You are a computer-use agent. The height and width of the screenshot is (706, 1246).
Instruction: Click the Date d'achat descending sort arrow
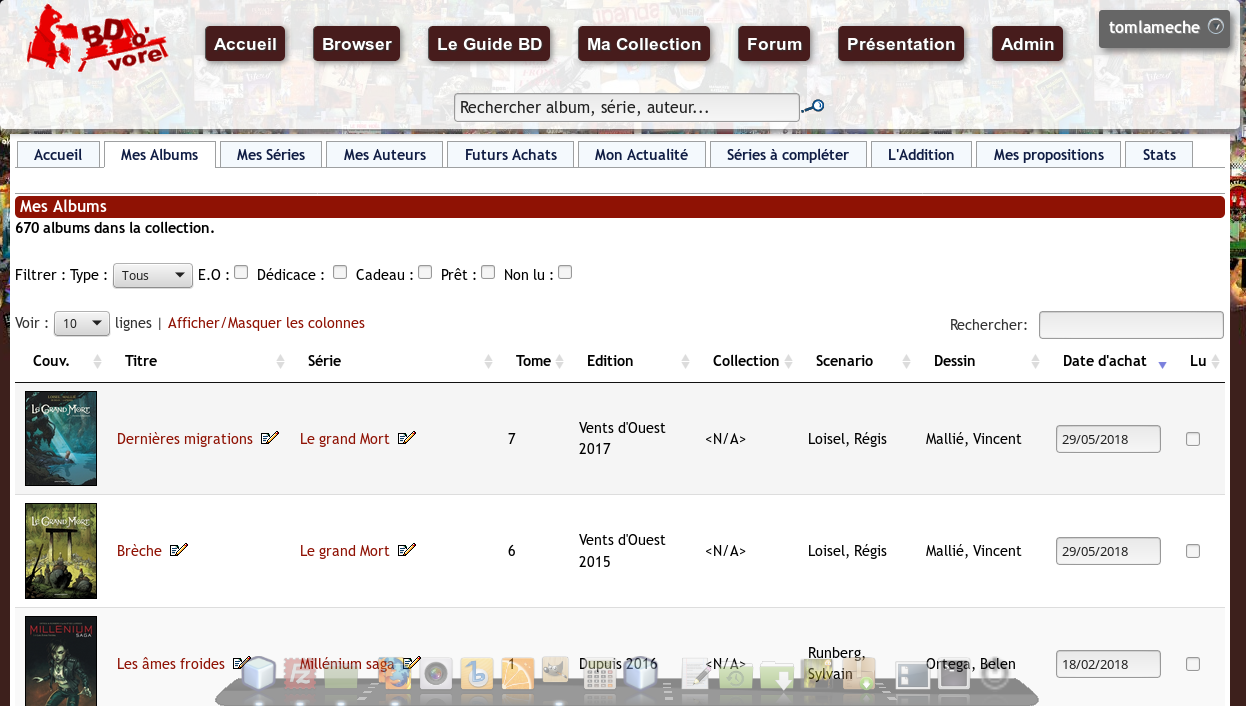1162,365
